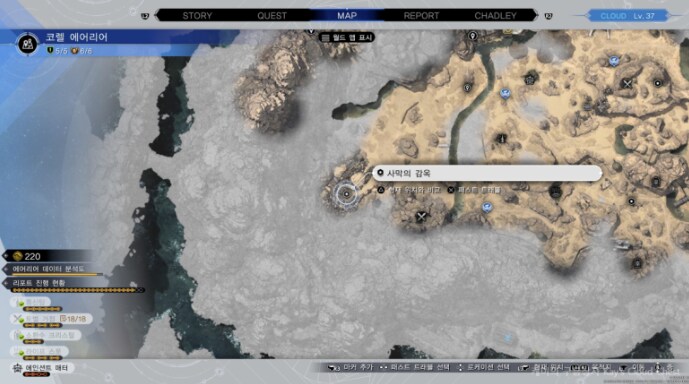Toggle the 토벌 거점 18/18 checked entry
689x384 pixels.
point(51,319)
